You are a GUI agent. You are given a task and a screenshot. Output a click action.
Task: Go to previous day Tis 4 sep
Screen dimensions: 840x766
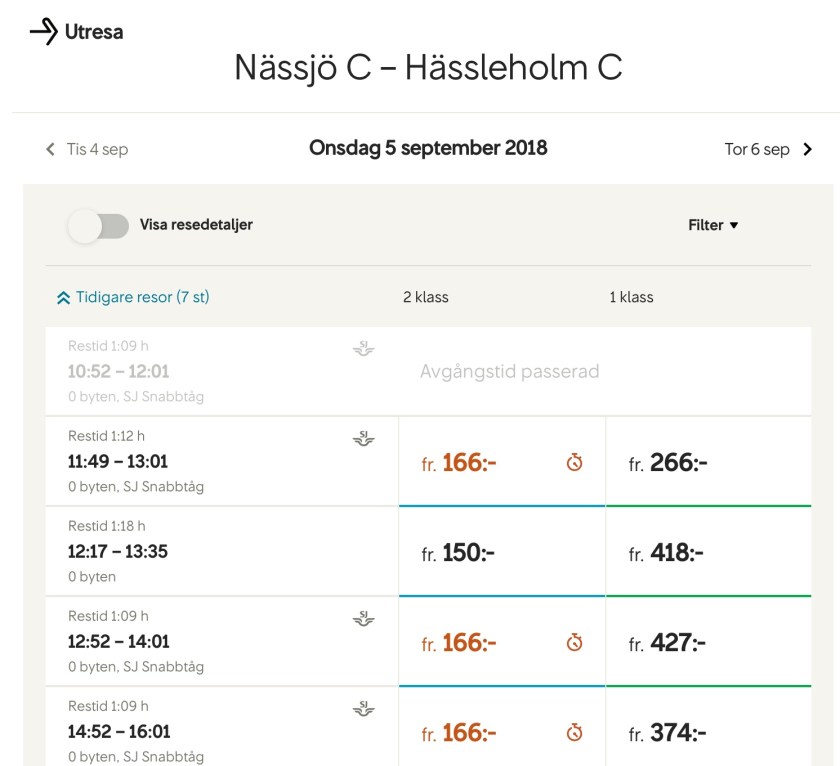tap(86, 149)
